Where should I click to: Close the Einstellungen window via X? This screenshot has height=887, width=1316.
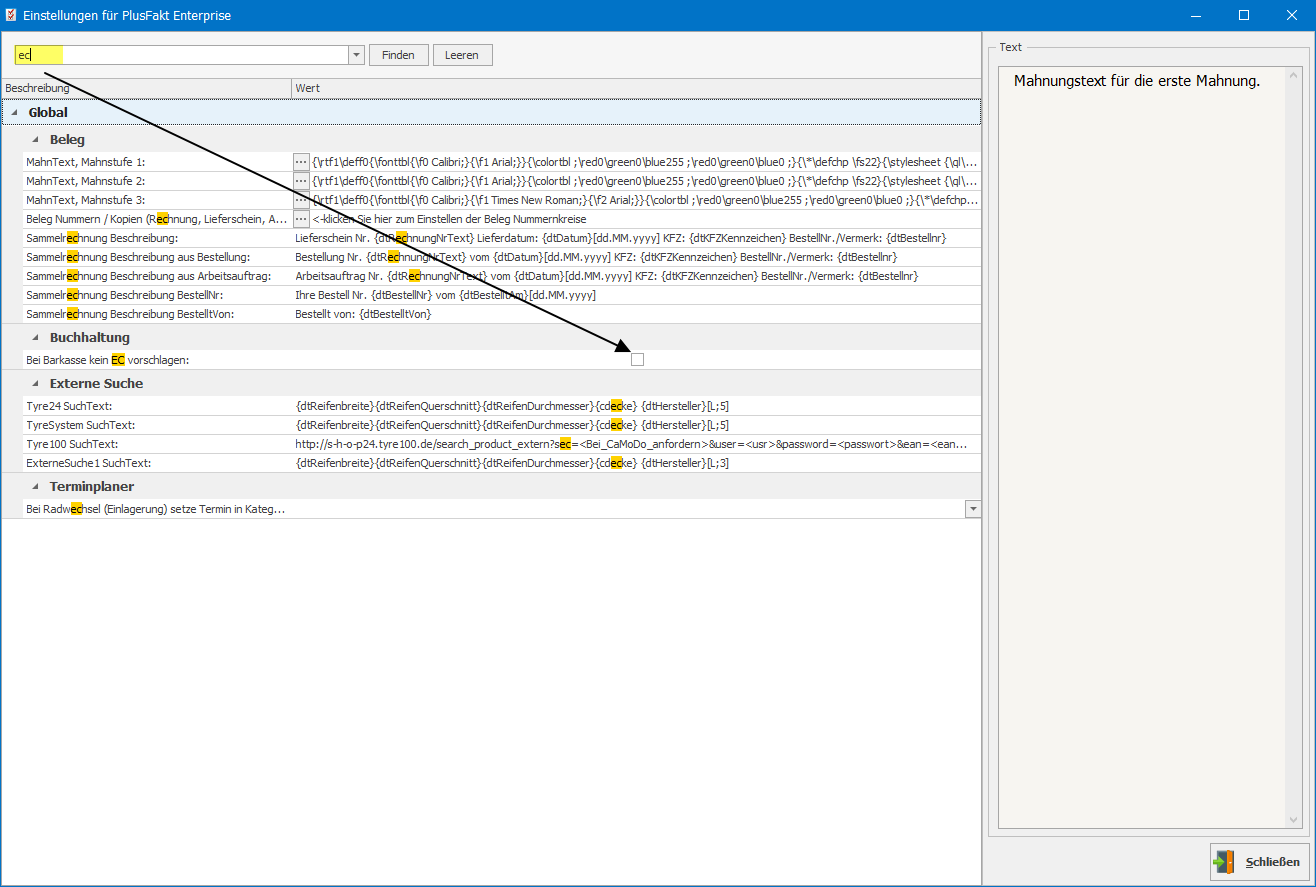[x=1290, y=15]
